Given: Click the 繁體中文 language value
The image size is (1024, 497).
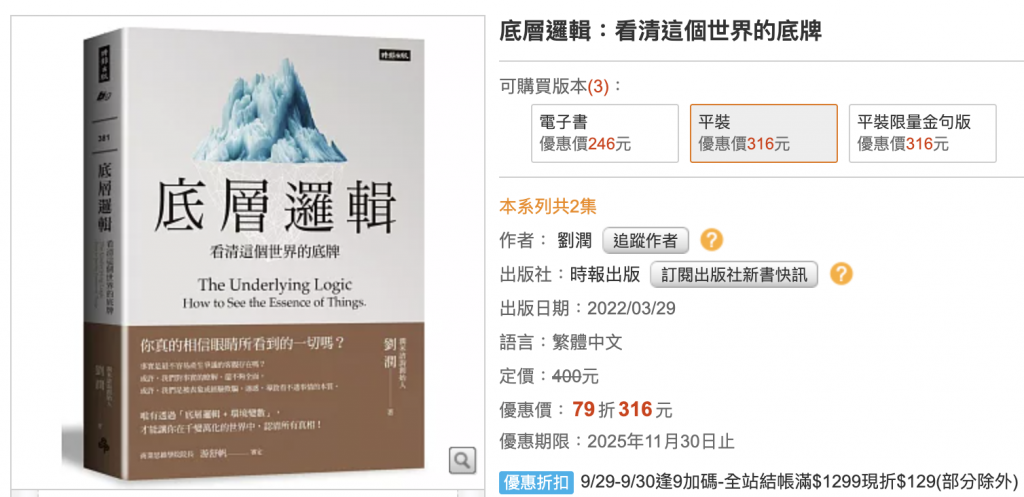Looking at the screenshot, I should click(x=586, y=342).
